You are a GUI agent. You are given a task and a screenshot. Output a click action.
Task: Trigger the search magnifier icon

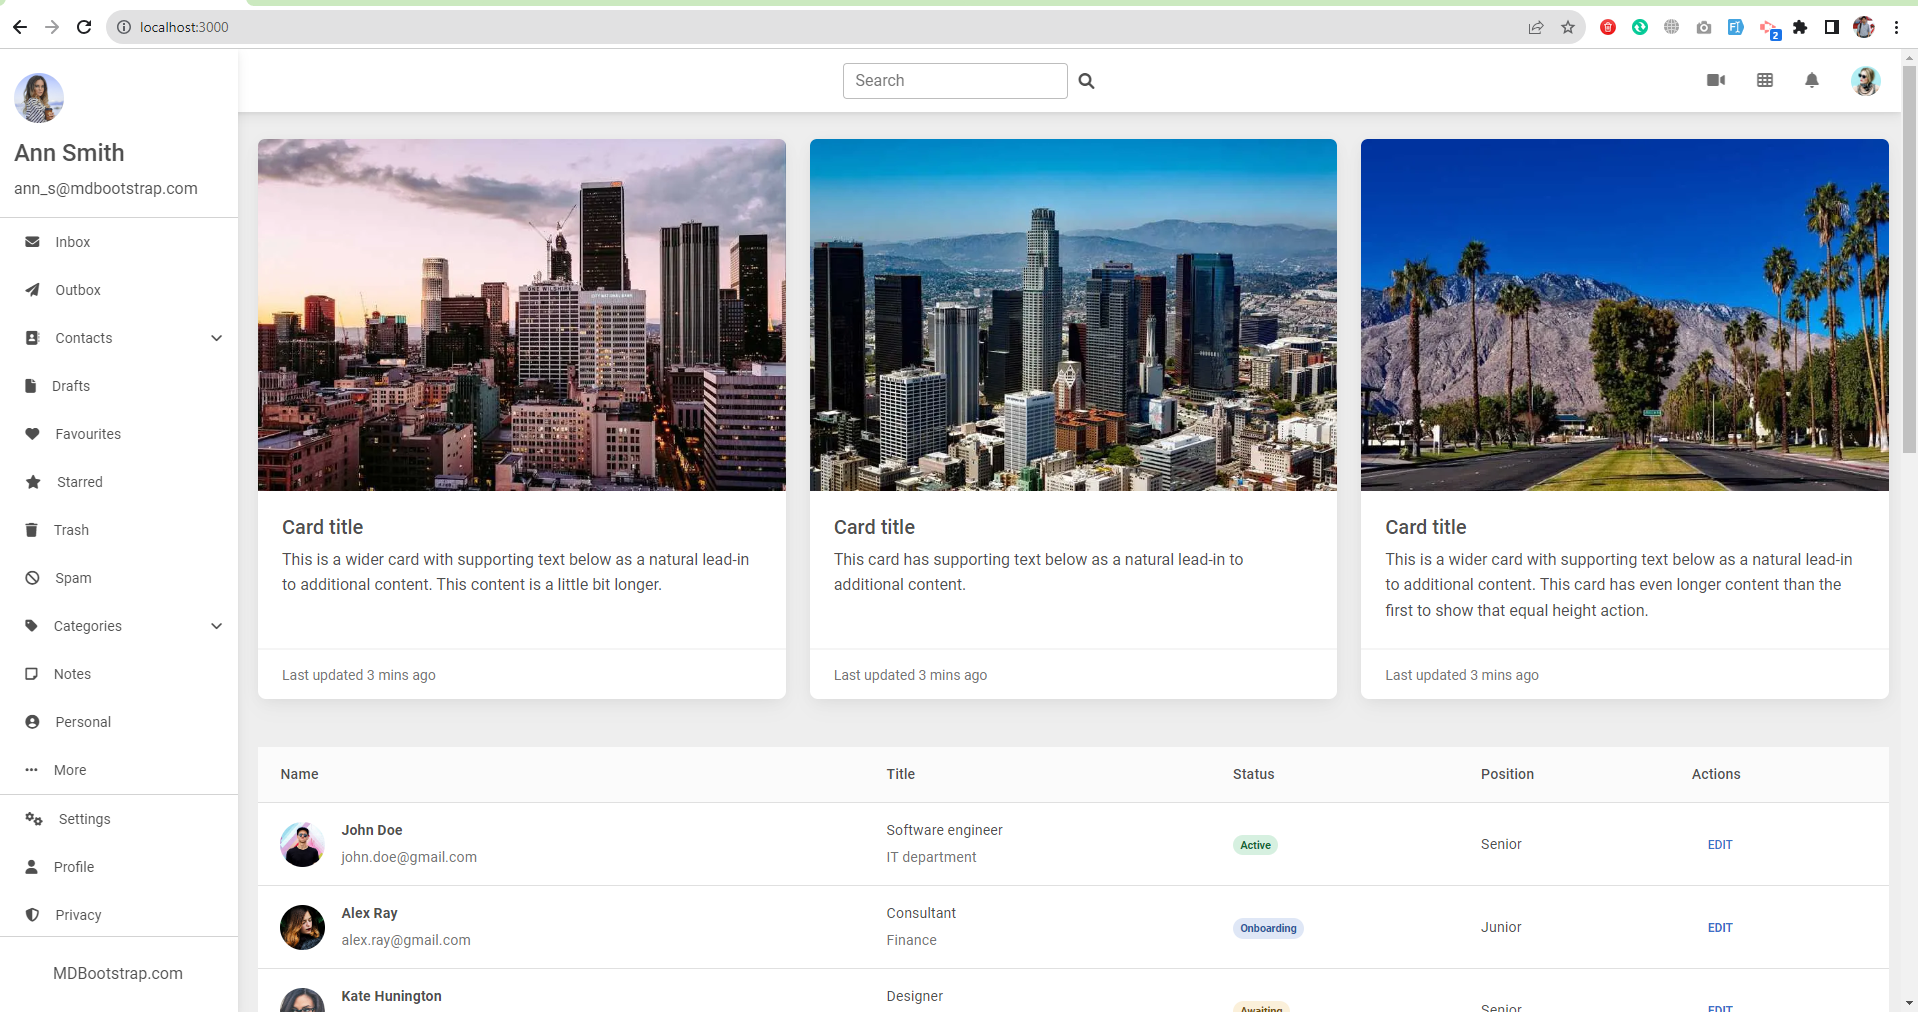click(x=1086, y=80)
